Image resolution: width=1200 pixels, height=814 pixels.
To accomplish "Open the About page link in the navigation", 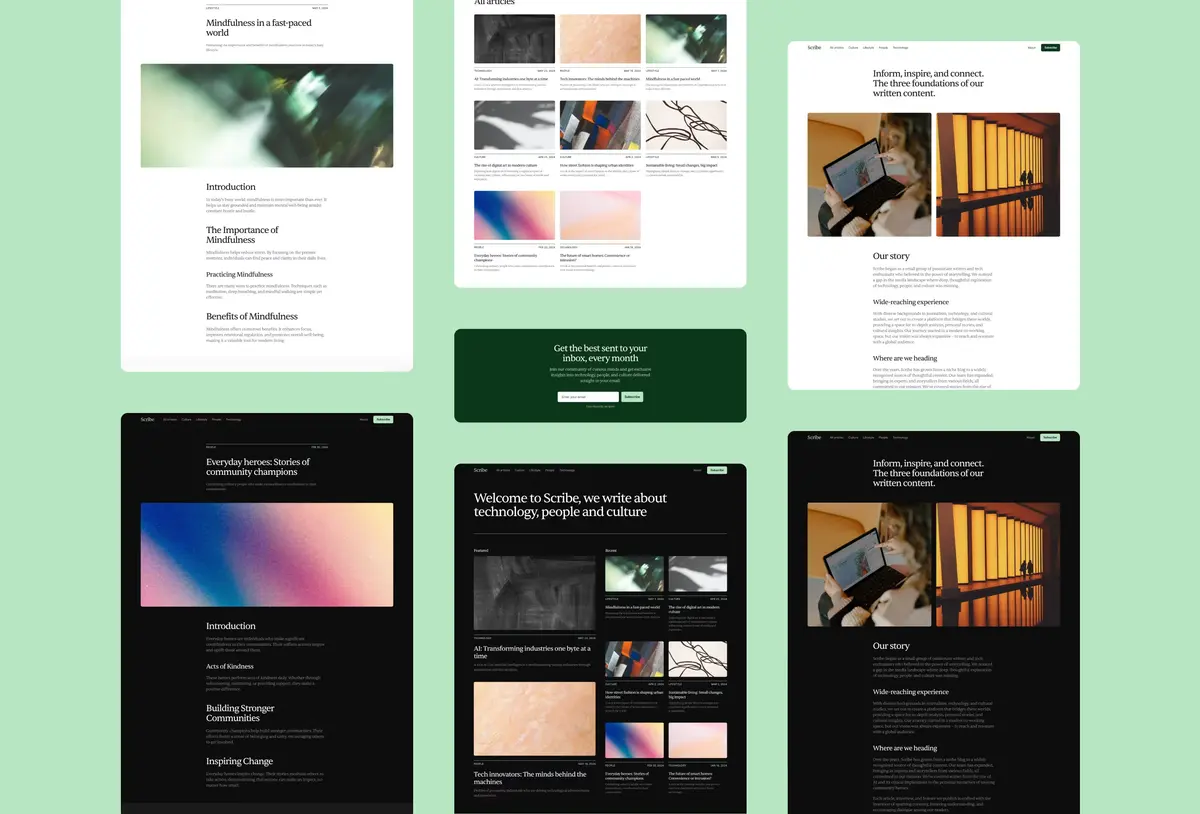I will [x=1031, y=47].
